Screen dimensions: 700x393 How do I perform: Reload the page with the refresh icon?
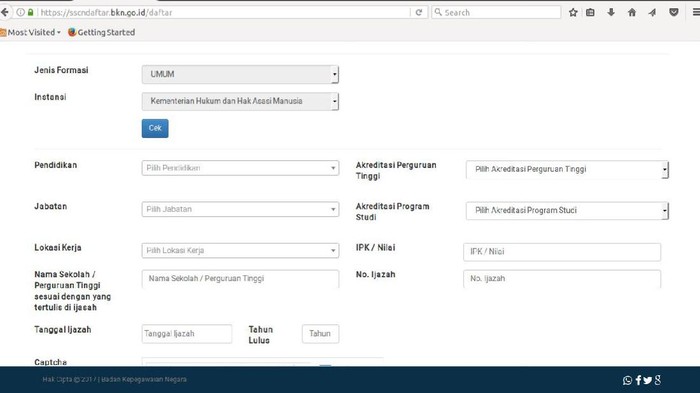tap(419, 13)
